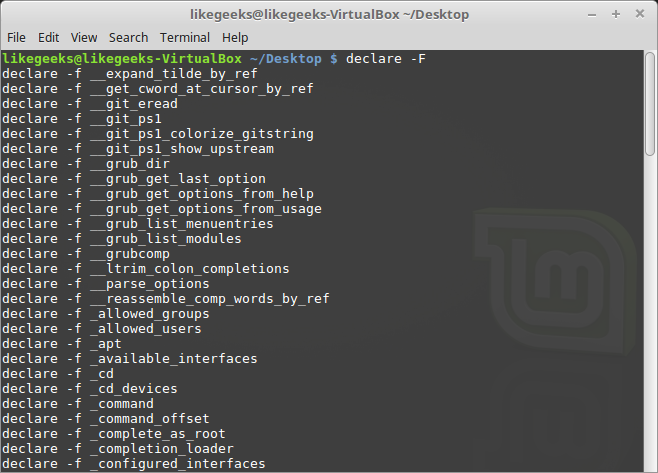Click the __grub_get_last_option function name
Screen dimensions: 658x473
178,179
